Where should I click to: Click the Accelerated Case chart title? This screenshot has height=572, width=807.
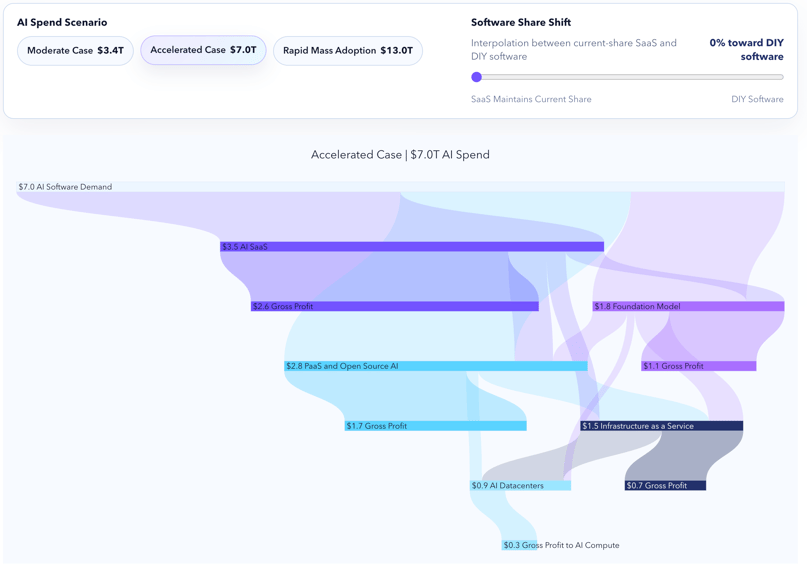pyautogui.click(x=400, y=155)
